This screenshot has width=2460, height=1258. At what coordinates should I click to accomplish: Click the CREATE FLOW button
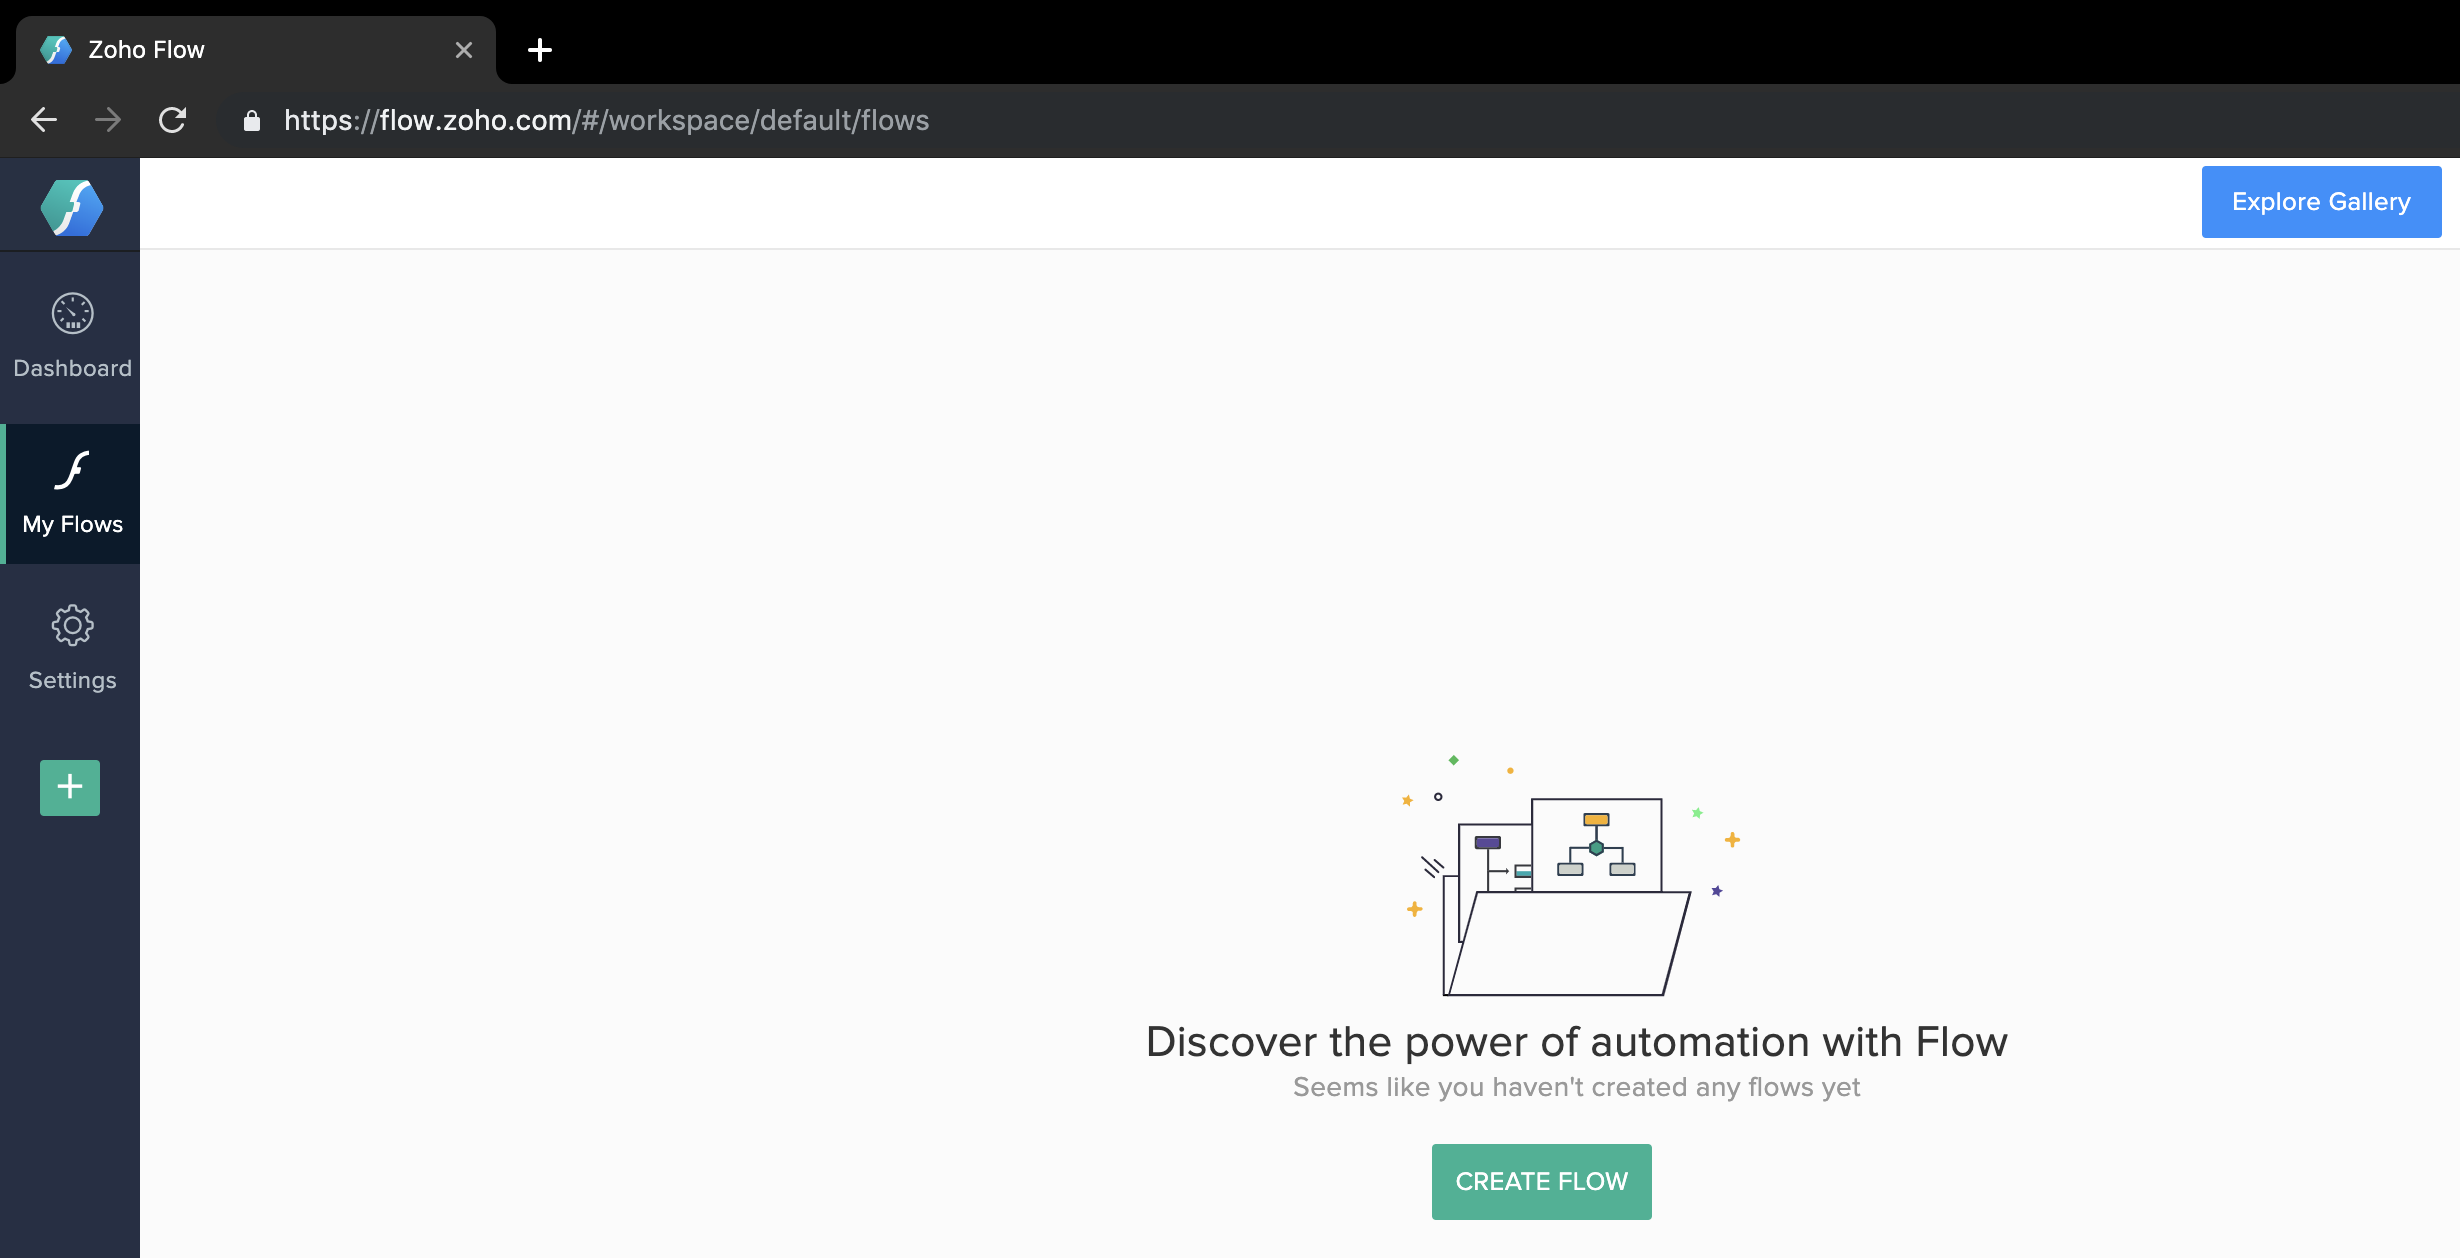tap(1541, 1181)
